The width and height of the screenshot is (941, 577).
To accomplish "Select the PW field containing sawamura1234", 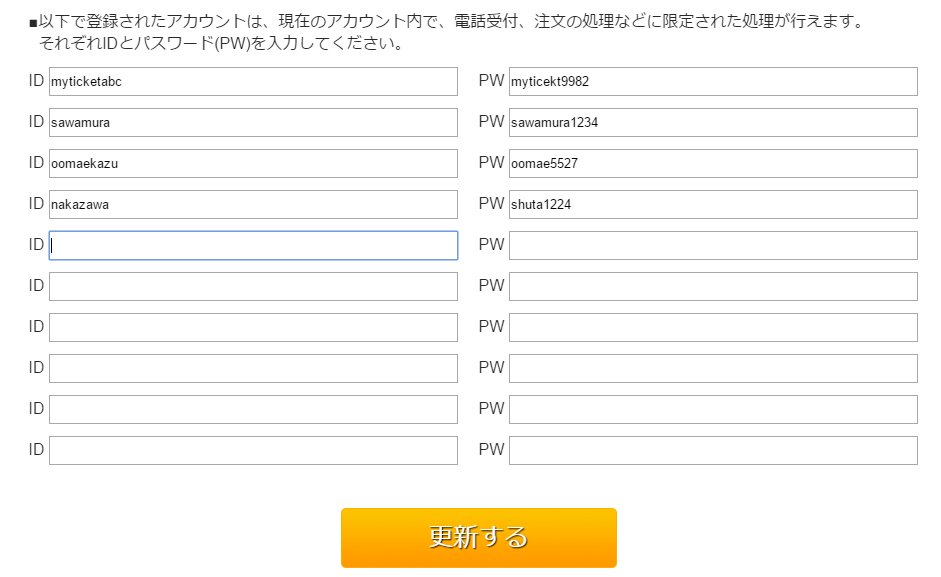I will point(713,122).
